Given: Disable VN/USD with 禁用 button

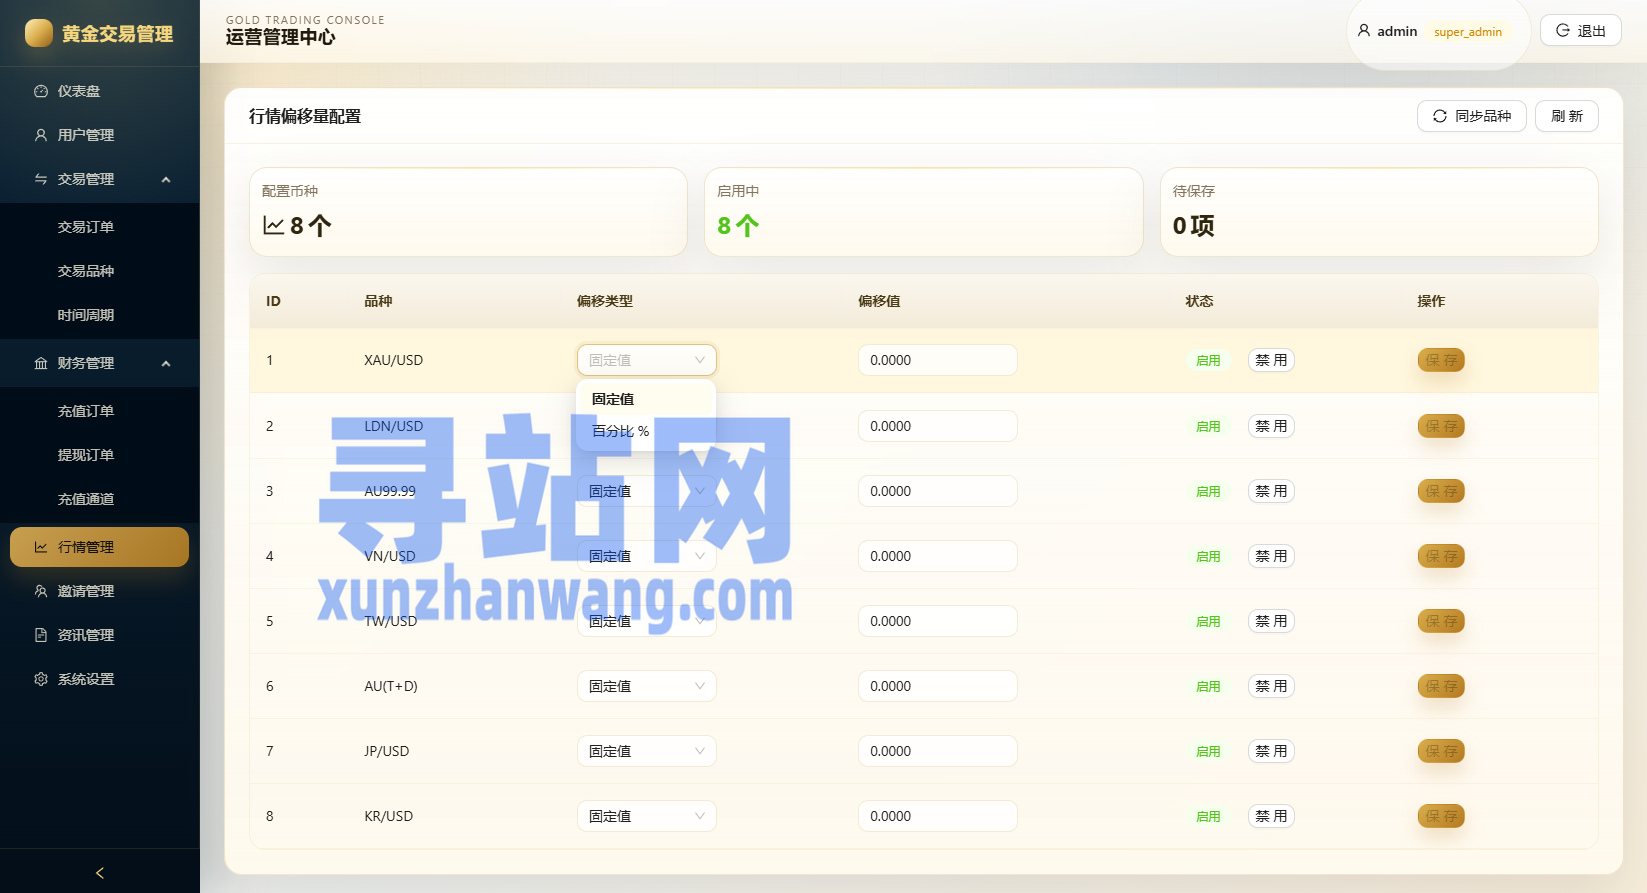Looking at the screenshot, I should (x=1271, y=556).
